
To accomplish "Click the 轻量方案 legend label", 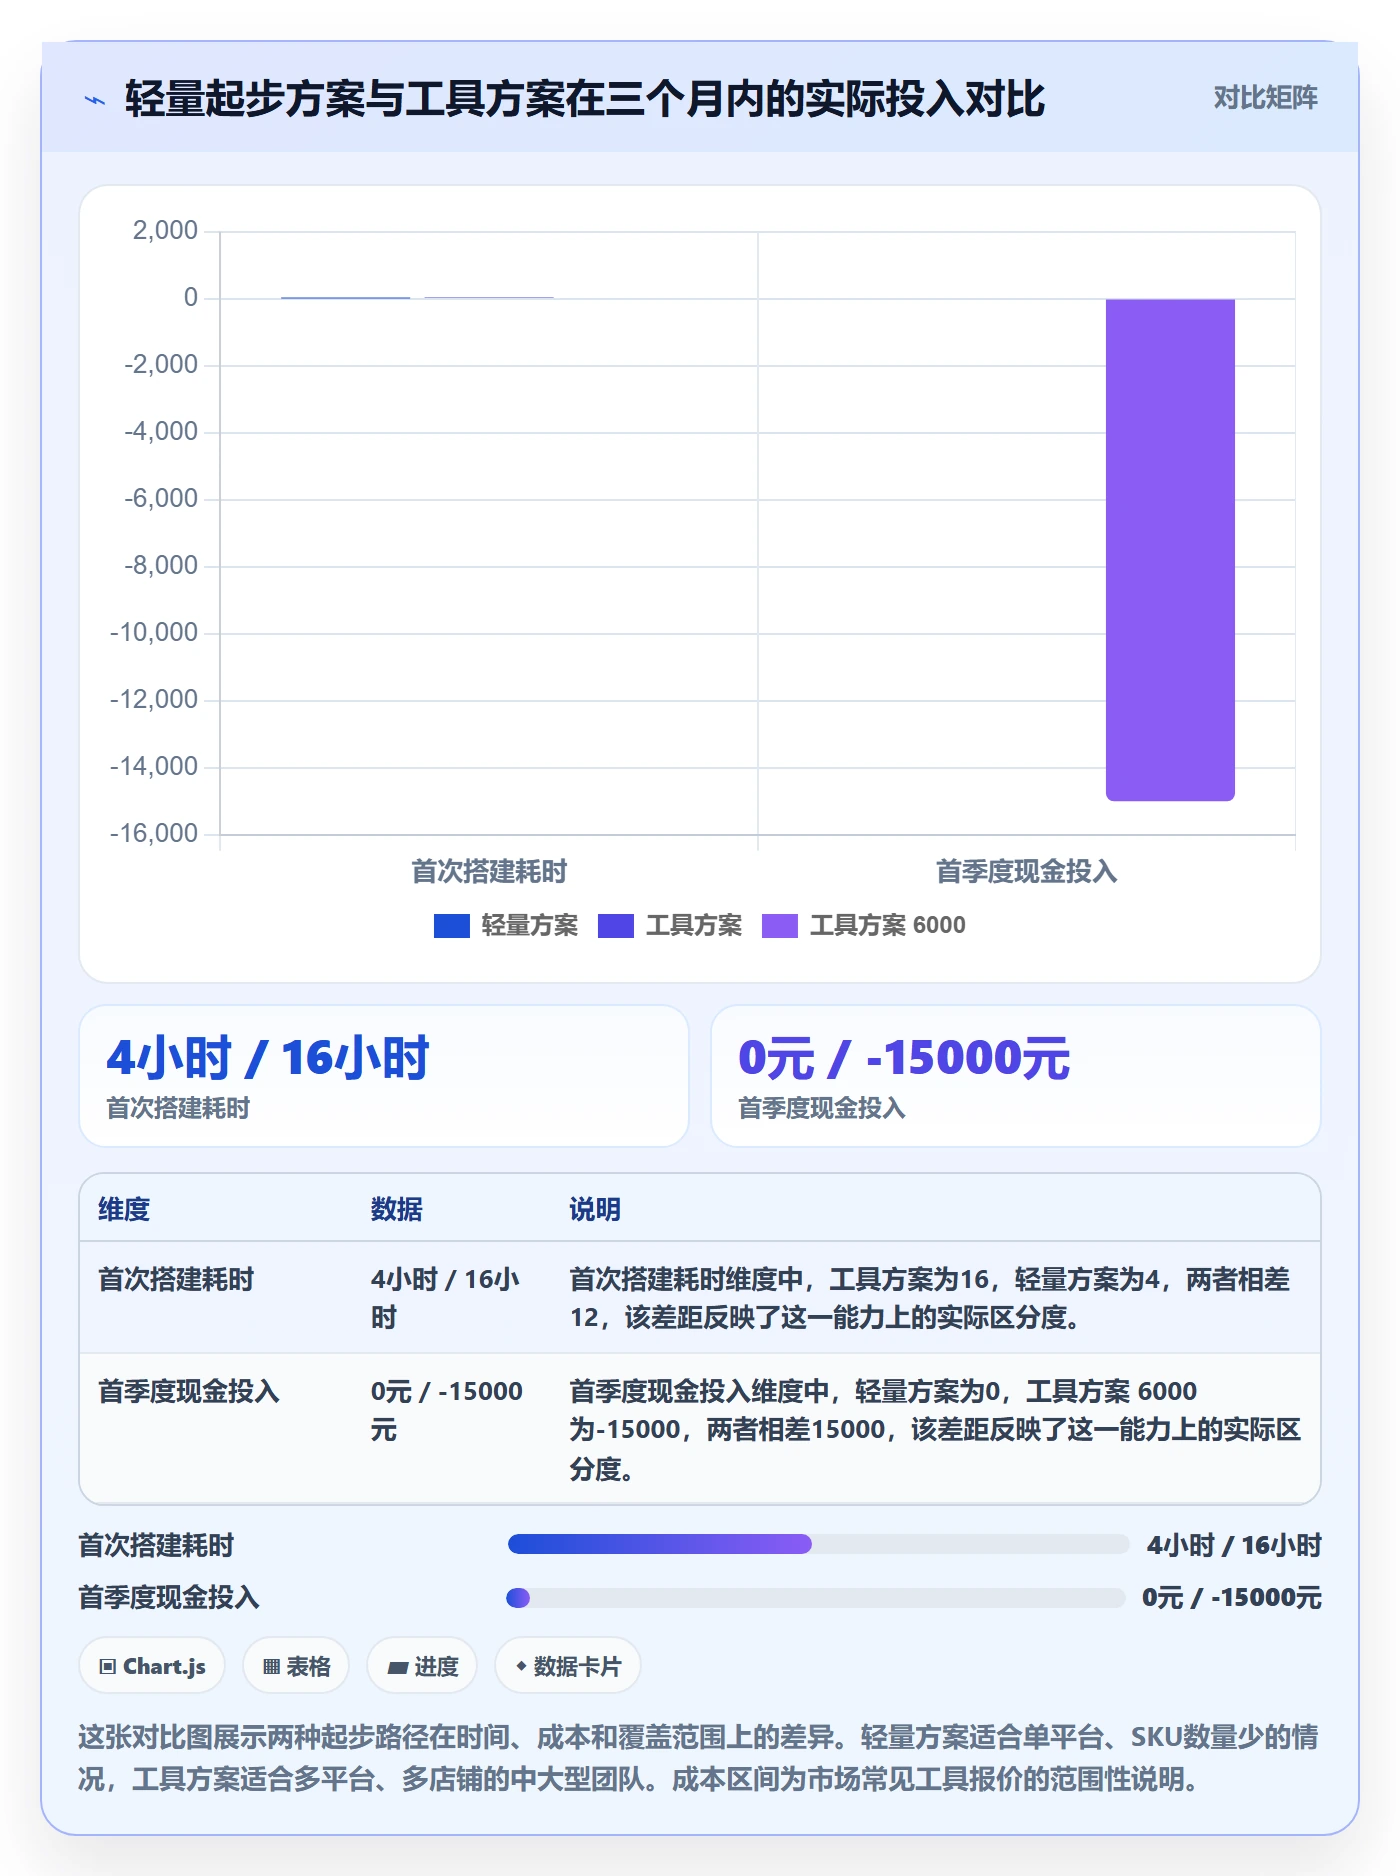I will tap(529, 926).
